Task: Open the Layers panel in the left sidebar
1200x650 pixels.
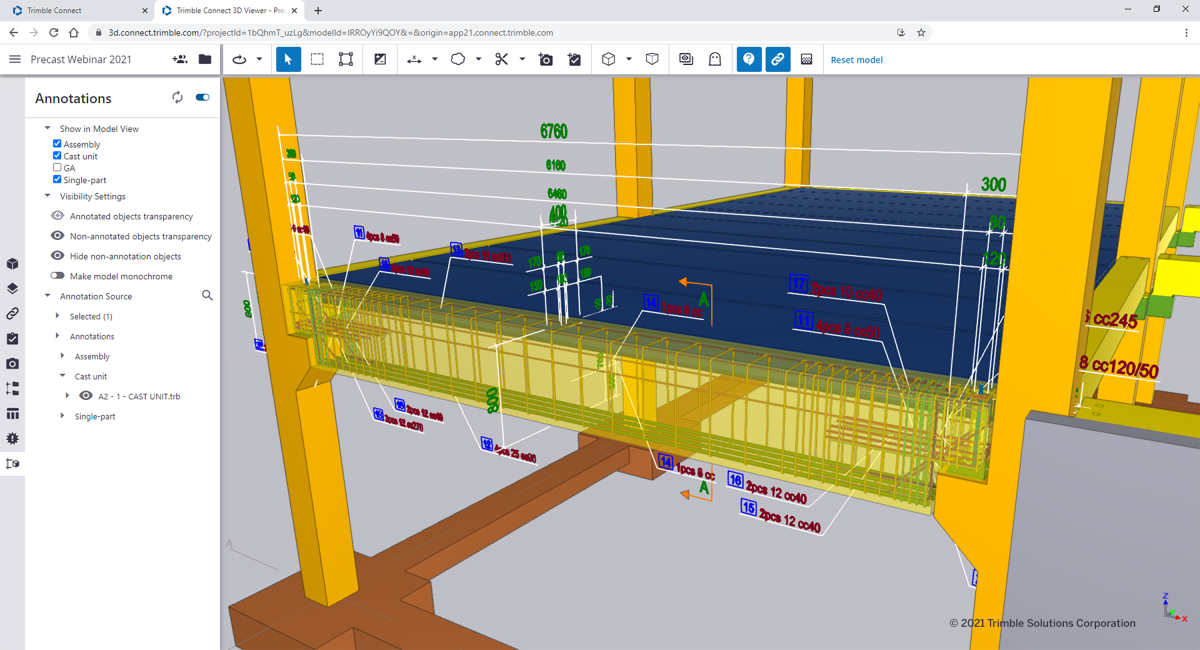Action: (12, 288)
